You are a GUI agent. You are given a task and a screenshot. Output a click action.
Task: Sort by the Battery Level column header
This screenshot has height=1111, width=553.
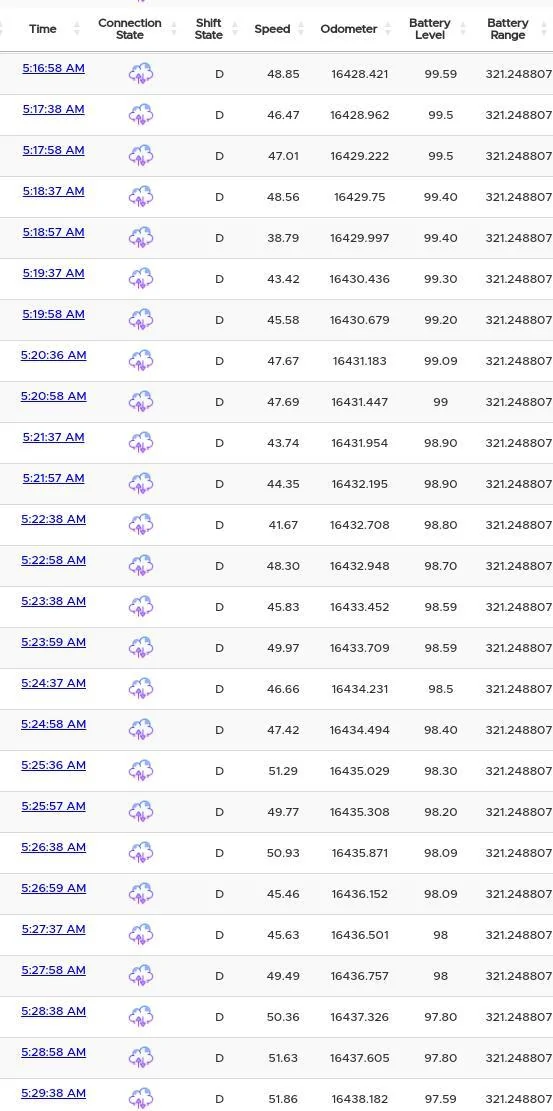pyautogui.click(x=430, y=29)
